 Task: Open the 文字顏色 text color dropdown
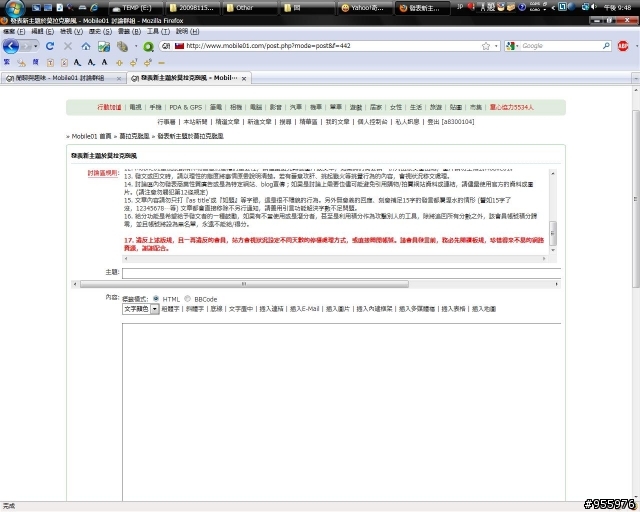pos(140,309)
